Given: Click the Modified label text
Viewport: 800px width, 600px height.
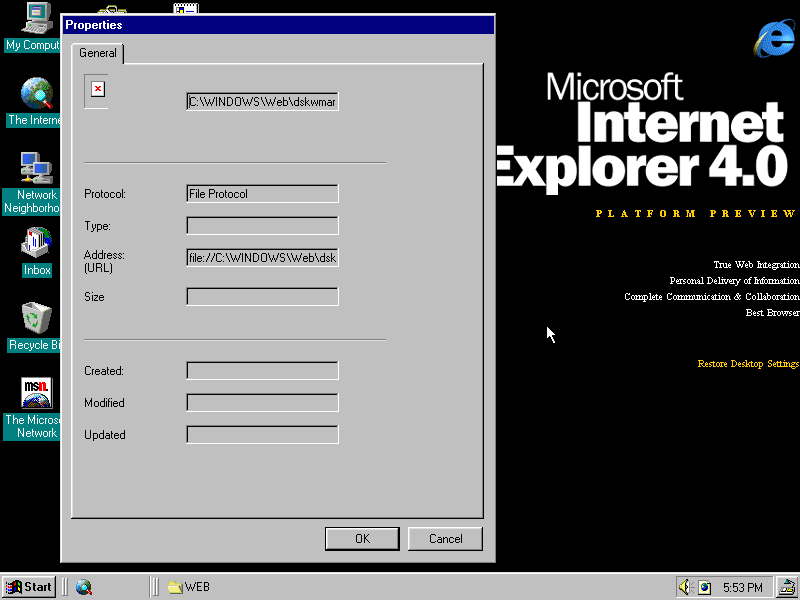Looking at the screenshot, I should tap(104, 403).
